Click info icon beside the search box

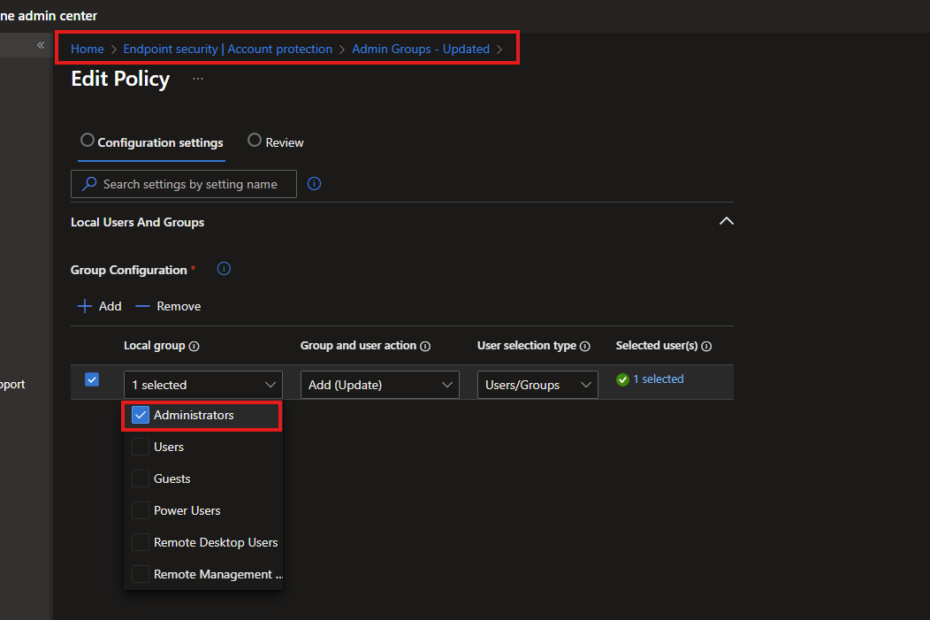314,184
